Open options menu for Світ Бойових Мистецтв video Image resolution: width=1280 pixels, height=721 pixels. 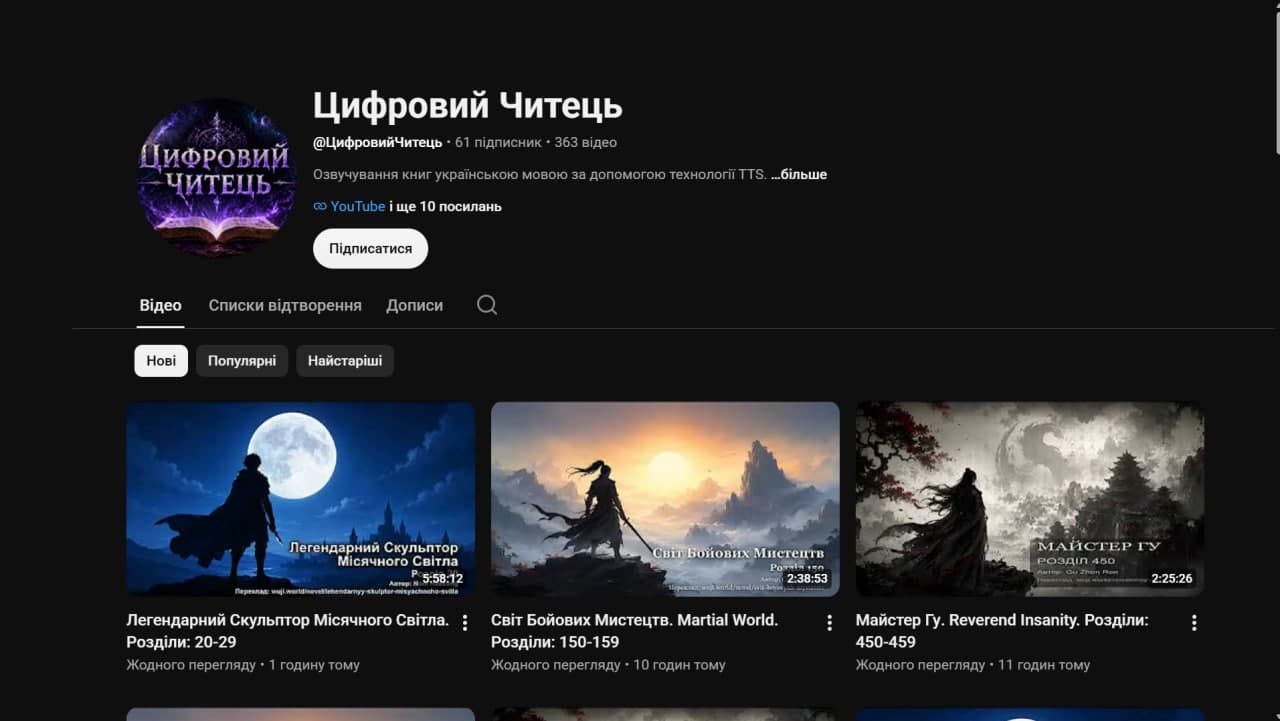click(x=829, y=623)
